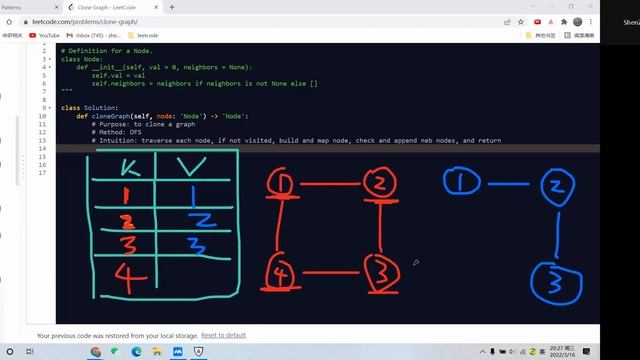Click the address bar URL leetcode.com/problems/clone-graph
640x360 pixels.
(85, 22)
